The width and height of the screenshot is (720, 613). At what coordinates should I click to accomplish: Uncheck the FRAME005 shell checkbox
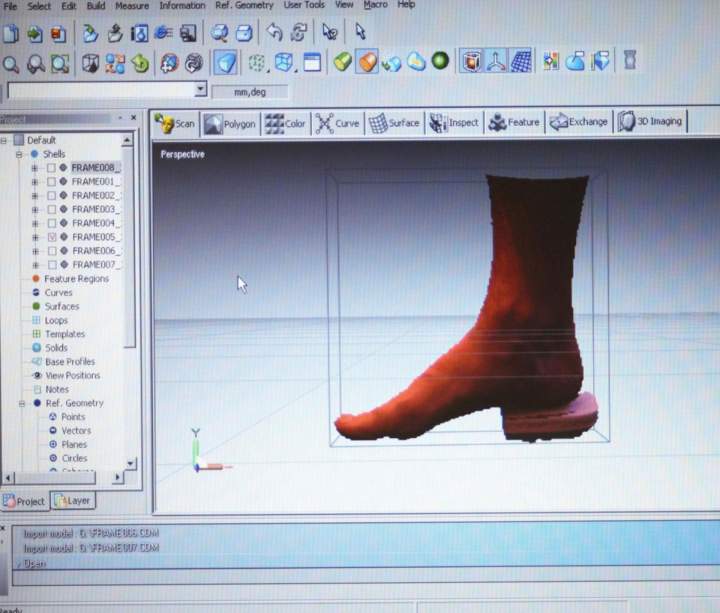pos(52,237)
